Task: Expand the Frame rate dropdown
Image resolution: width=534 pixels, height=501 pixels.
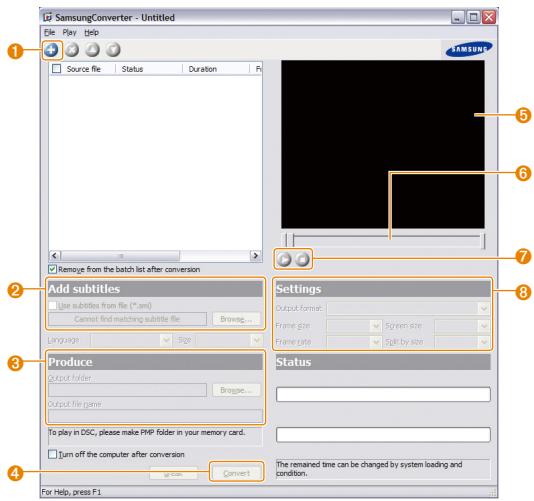Action: [x=375, y=342]
